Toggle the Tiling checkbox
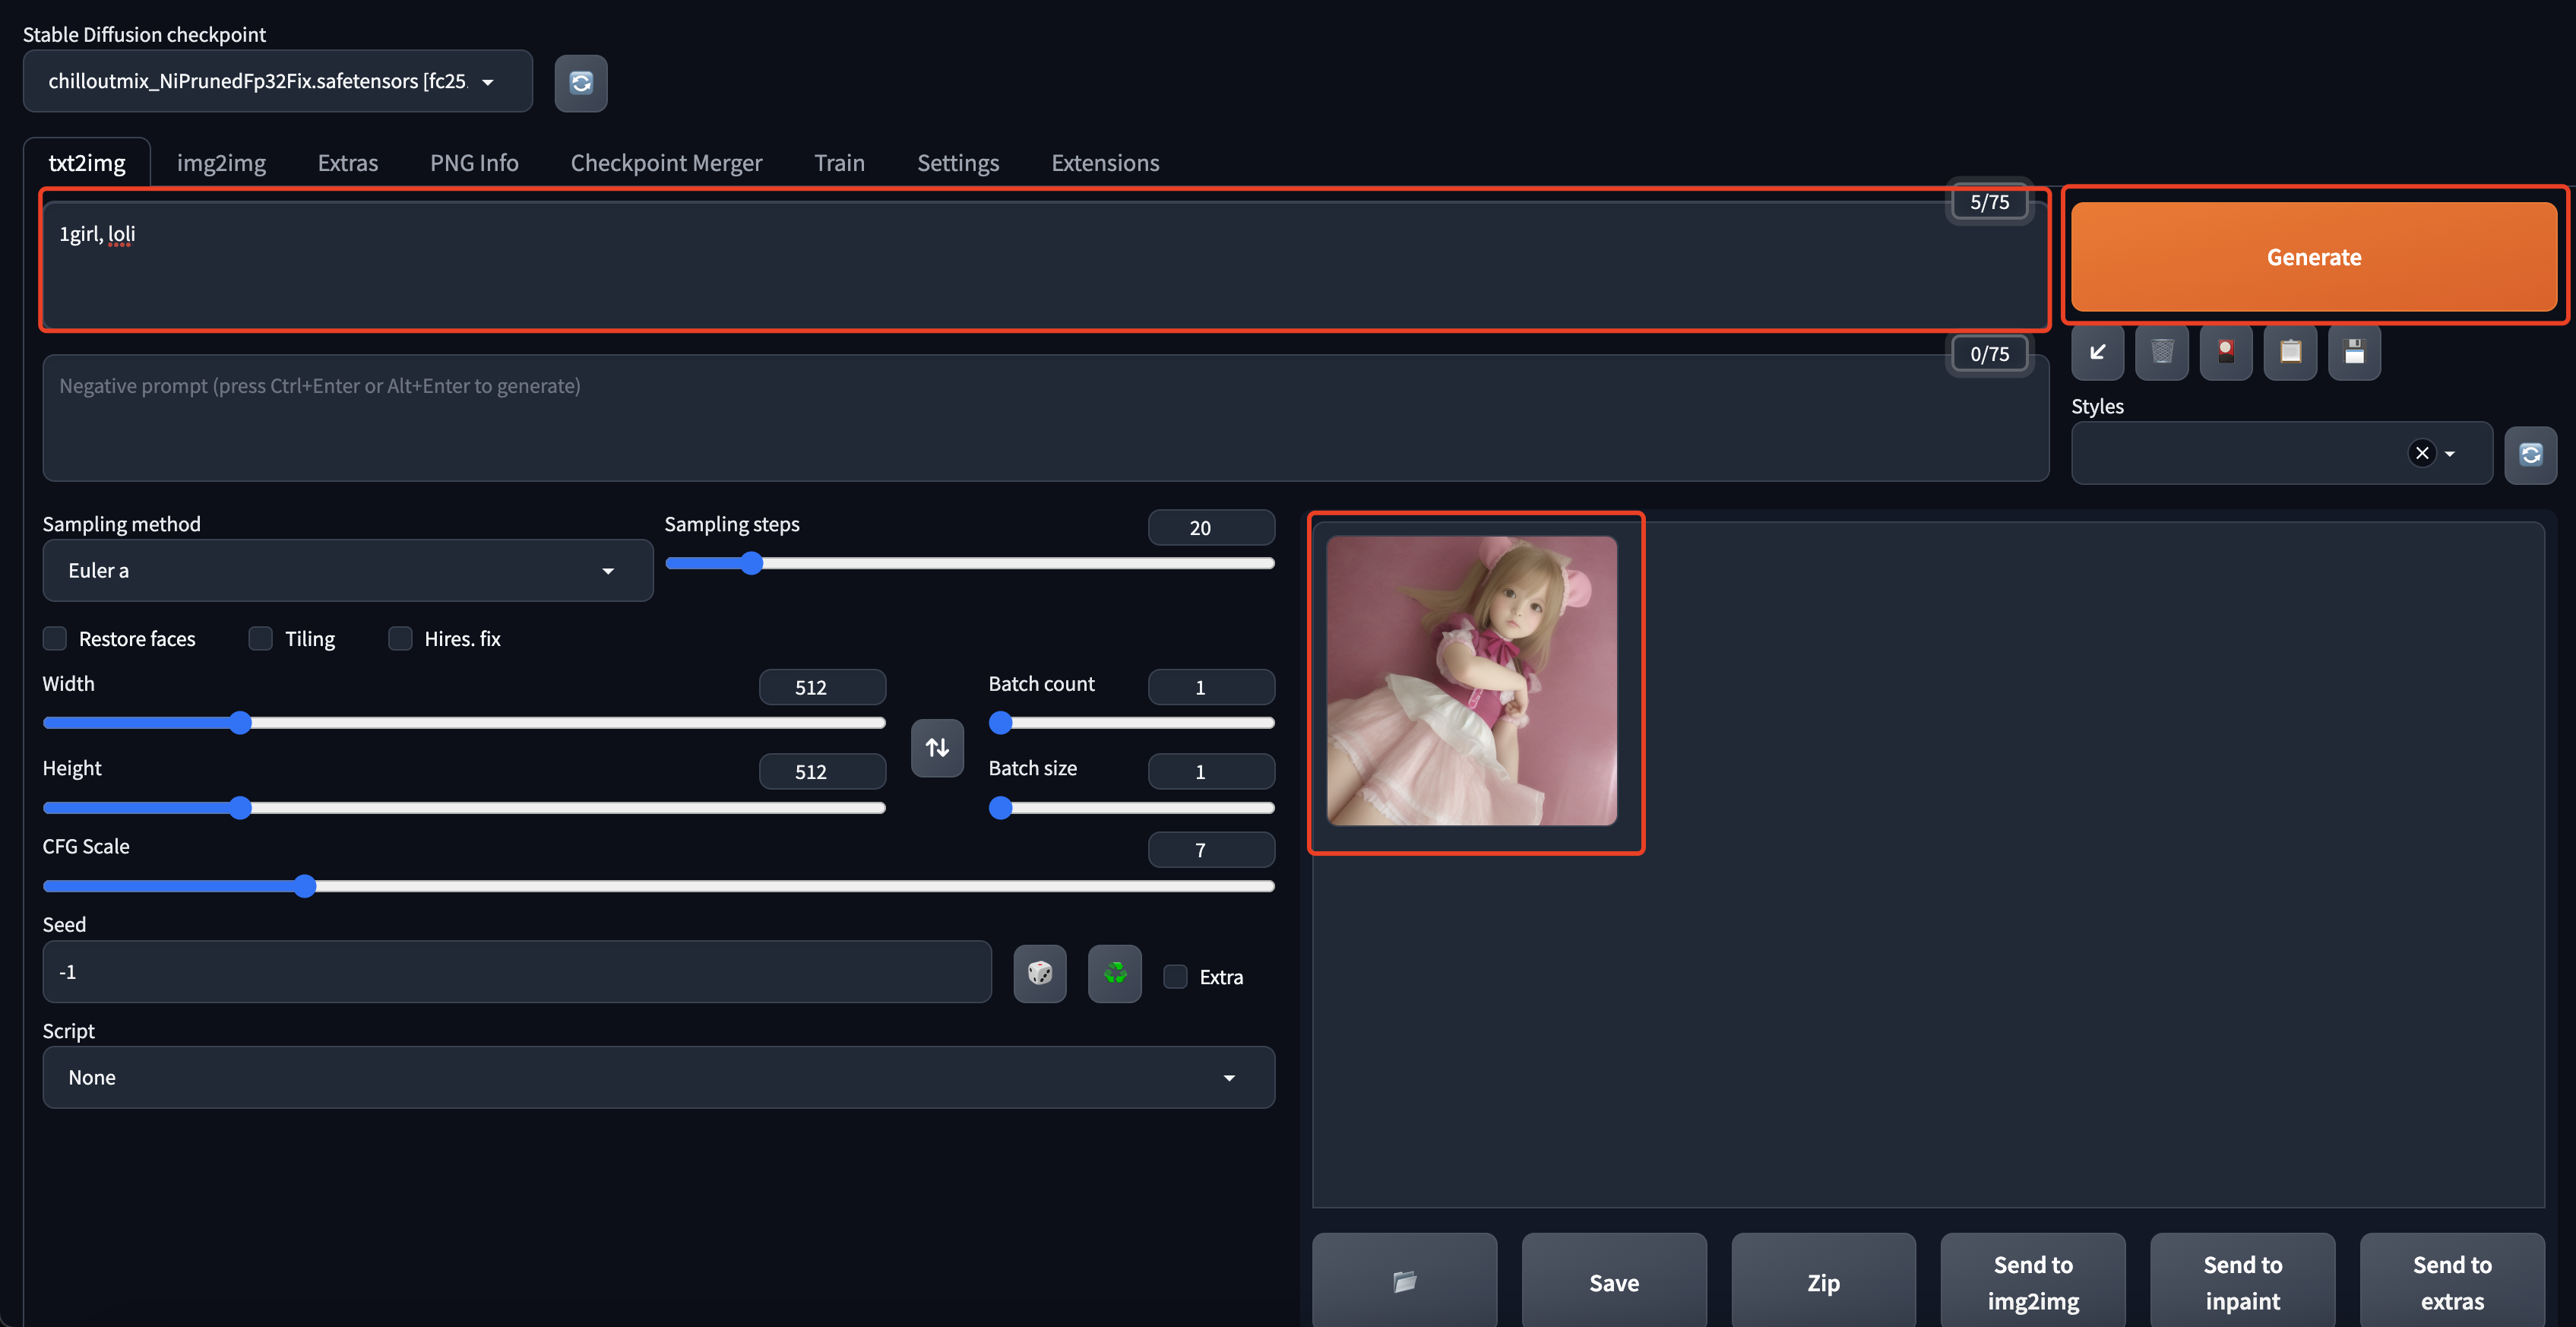Image resolution: width=2576 pixels, height=1327 pixels. [261, 639]
